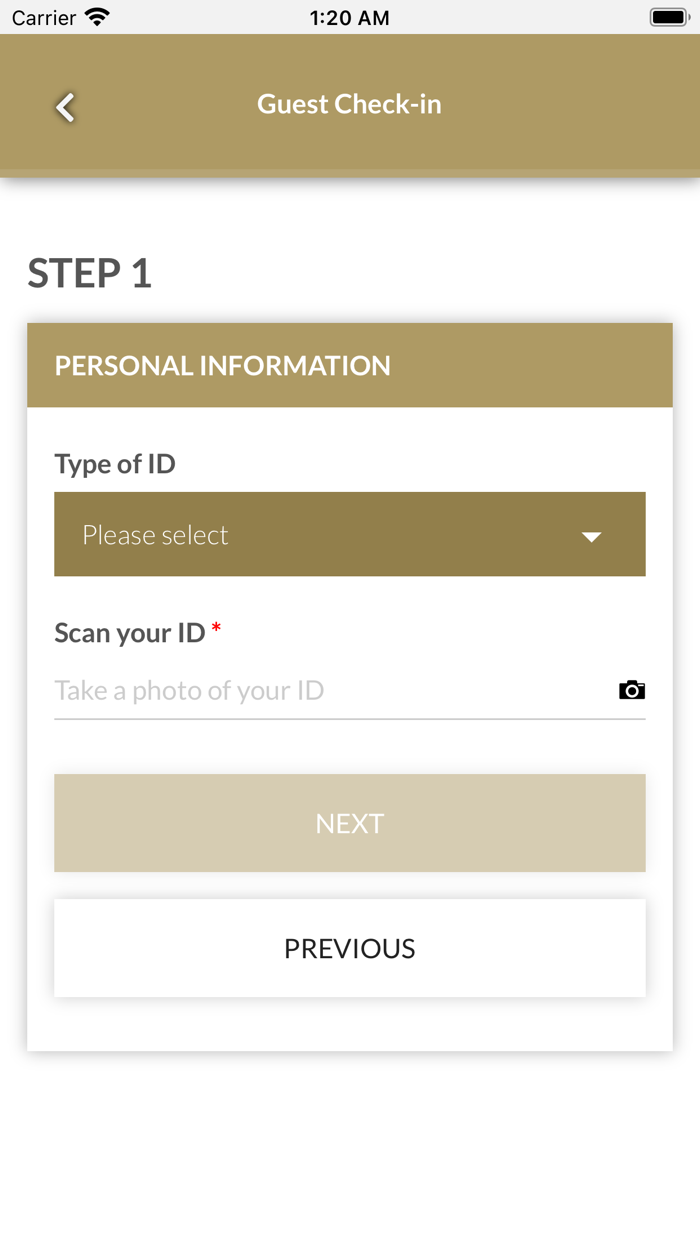Open the Type of ID dropdown
Image resolution: width=700 pixels, height=1244 pixels.
point(349,534)
